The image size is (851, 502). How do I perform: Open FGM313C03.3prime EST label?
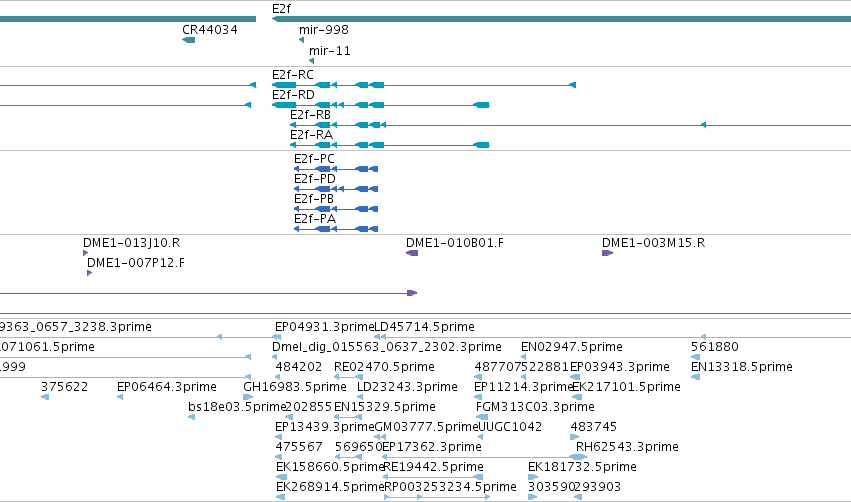[x=535, y=408]
